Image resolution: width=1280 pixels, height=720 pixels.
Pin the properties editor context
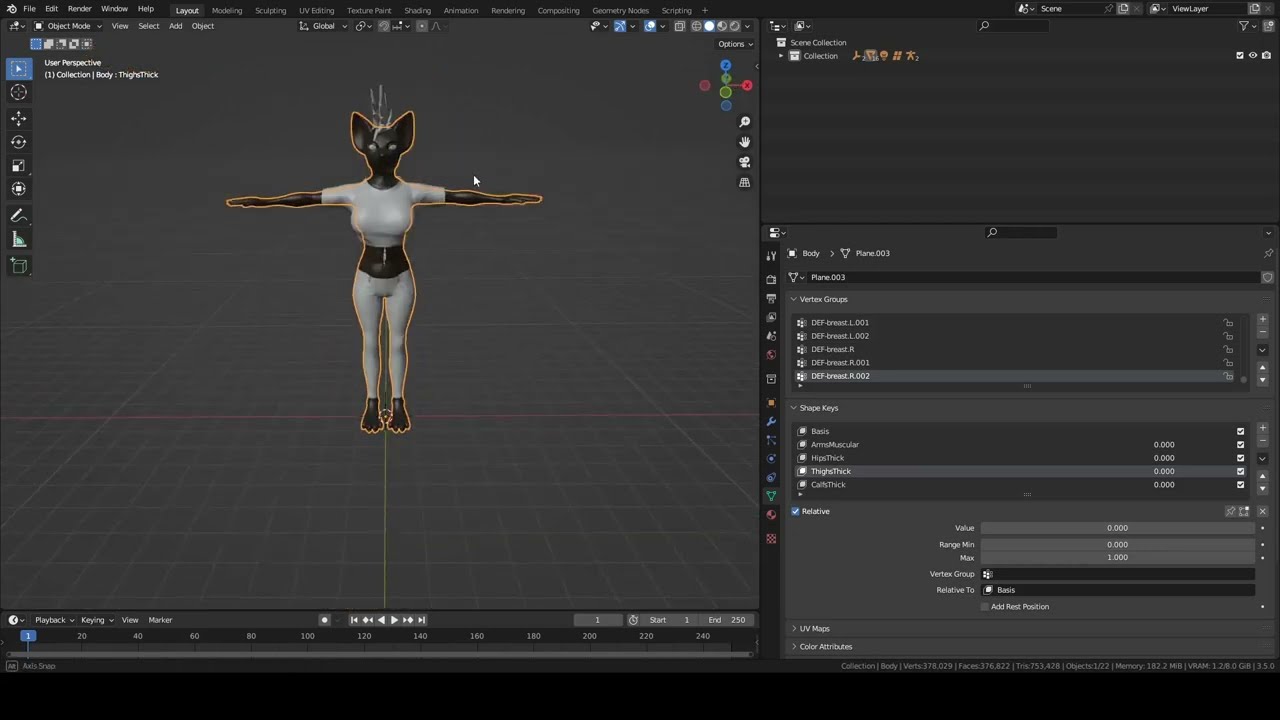pos(1268,253)
